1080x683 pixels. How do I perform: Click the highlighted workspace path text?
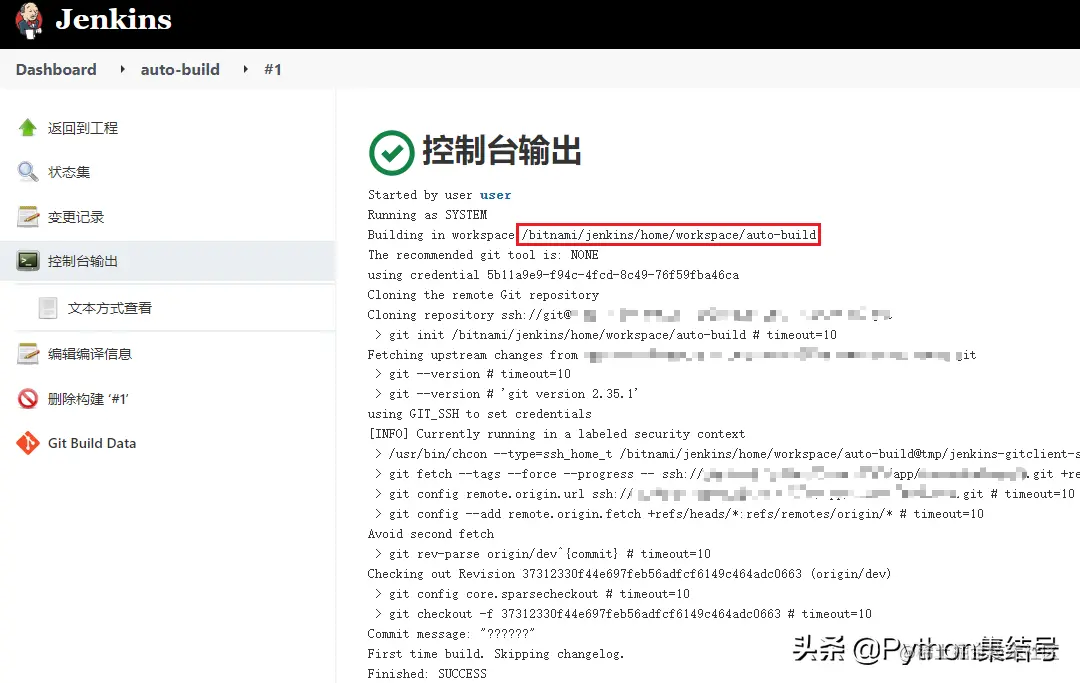point(669,234)
